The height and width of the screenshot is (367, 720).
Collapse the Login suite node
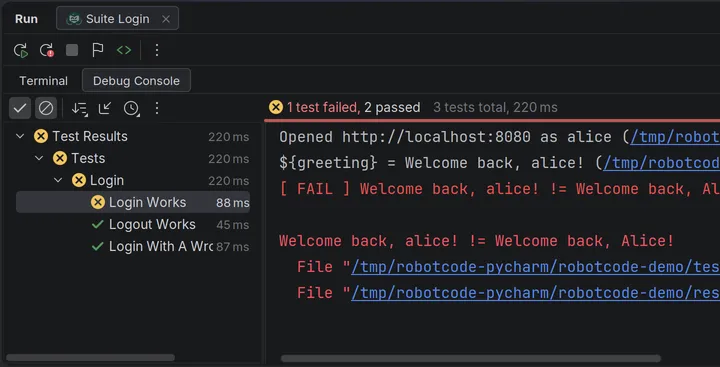point(58,181)
